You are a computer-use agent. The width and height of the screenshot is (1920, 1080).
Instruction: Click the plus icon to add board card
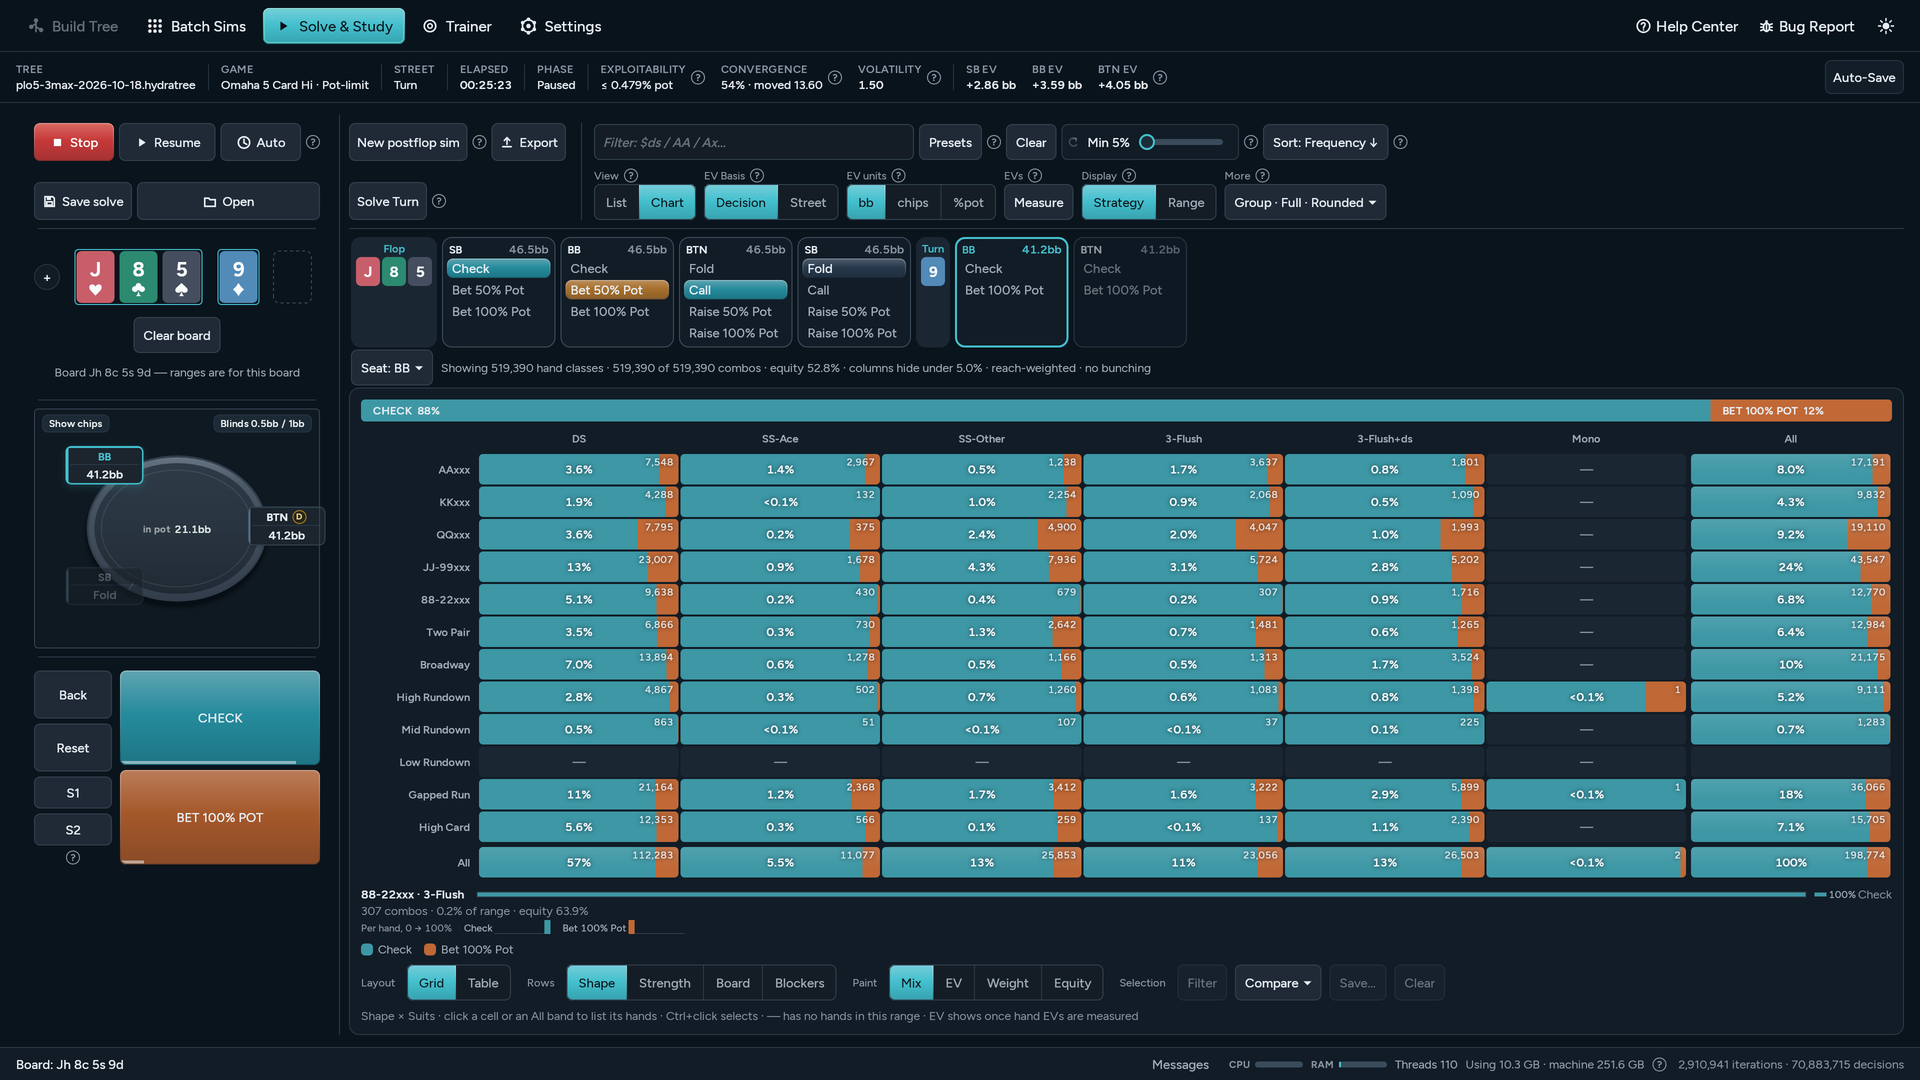[x=47, y=277]
